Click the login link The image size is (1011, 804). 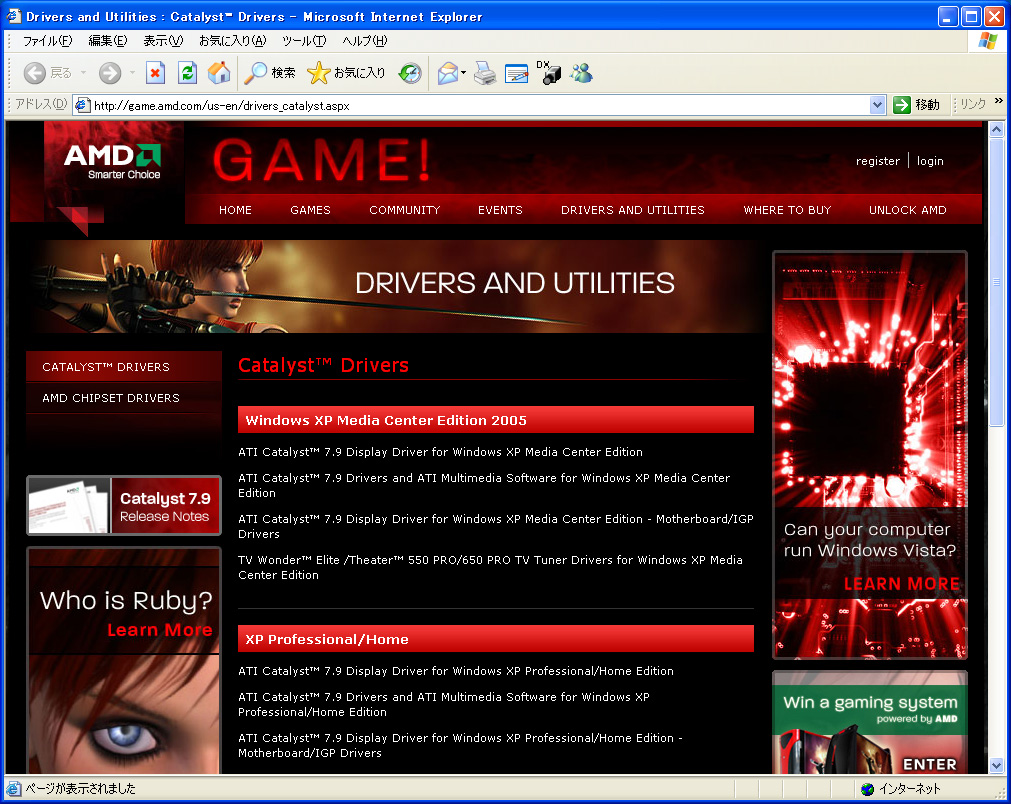click(930, 161)
